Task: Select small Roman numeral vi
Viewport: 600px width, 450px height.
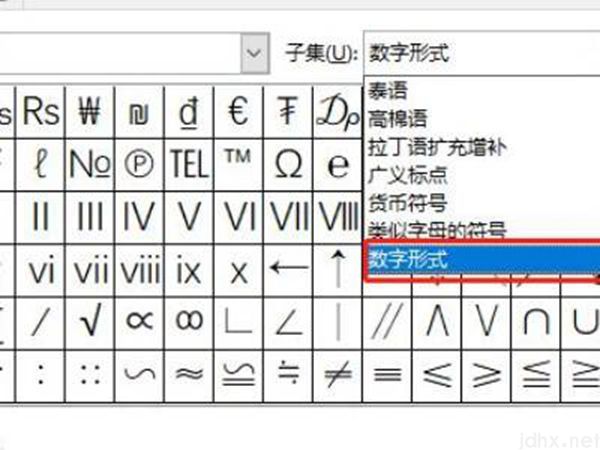Action: (x=41, y=271)
